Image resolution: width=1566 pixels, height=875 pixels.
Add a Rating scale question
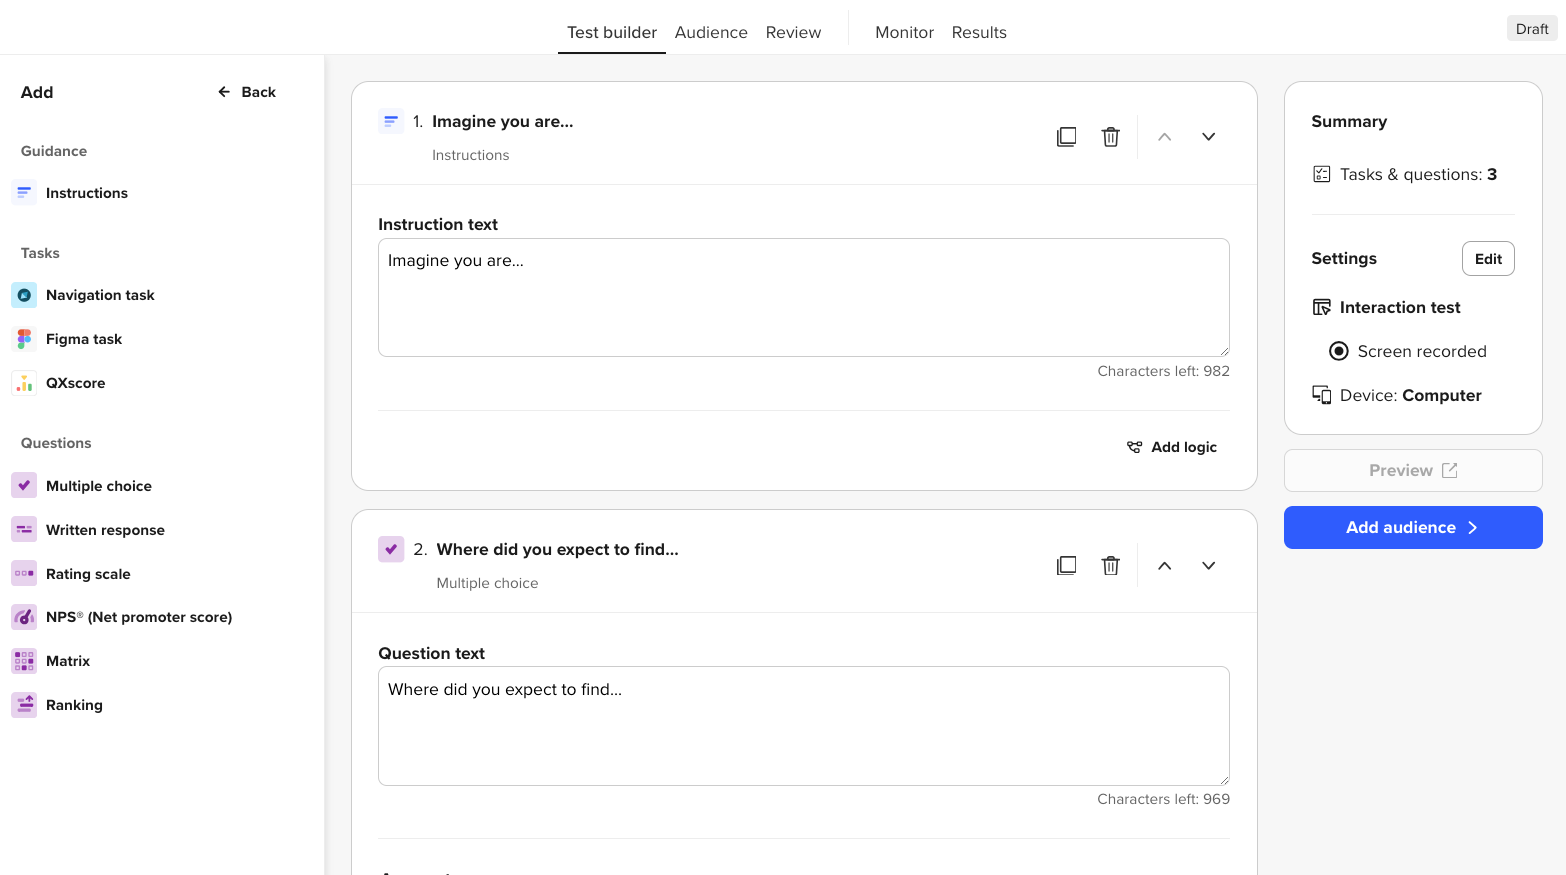[x=24, y=573]
